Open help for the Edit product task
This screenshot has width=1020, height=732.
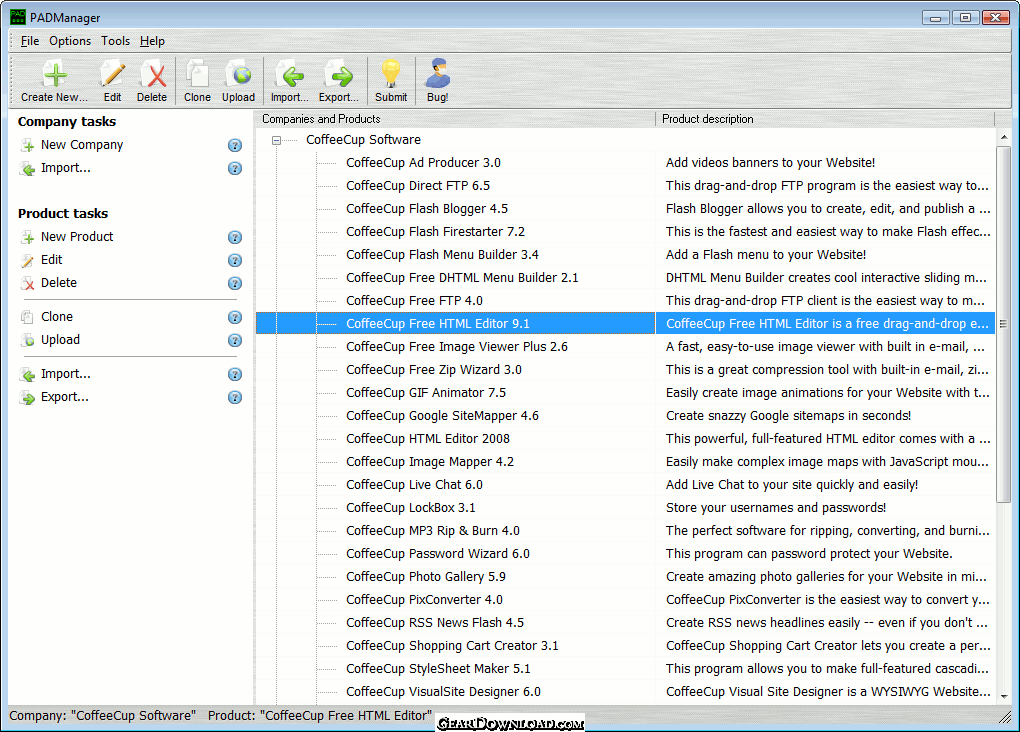[x=235, y=260]
